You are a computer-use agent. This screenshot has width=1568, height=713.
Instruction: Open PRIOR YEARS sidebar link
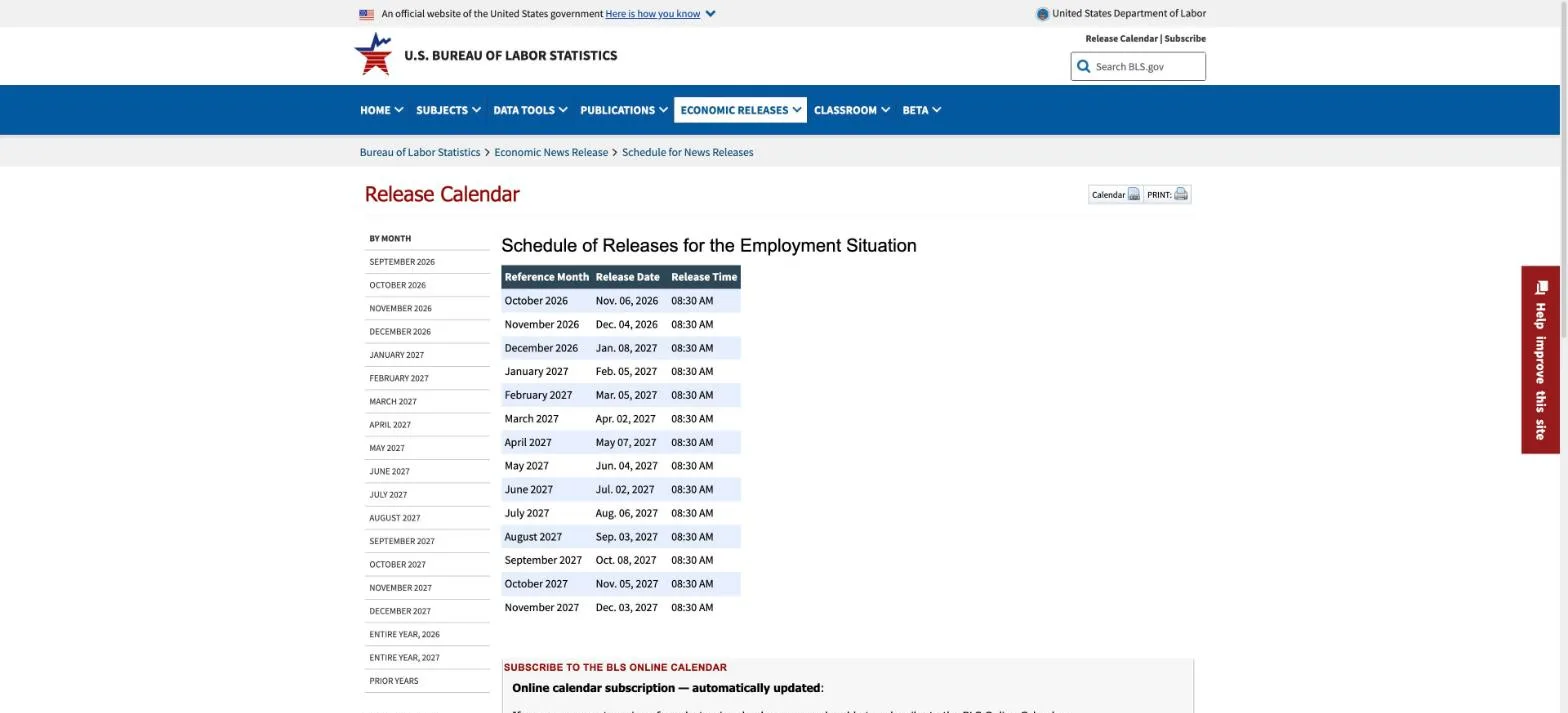394,681
